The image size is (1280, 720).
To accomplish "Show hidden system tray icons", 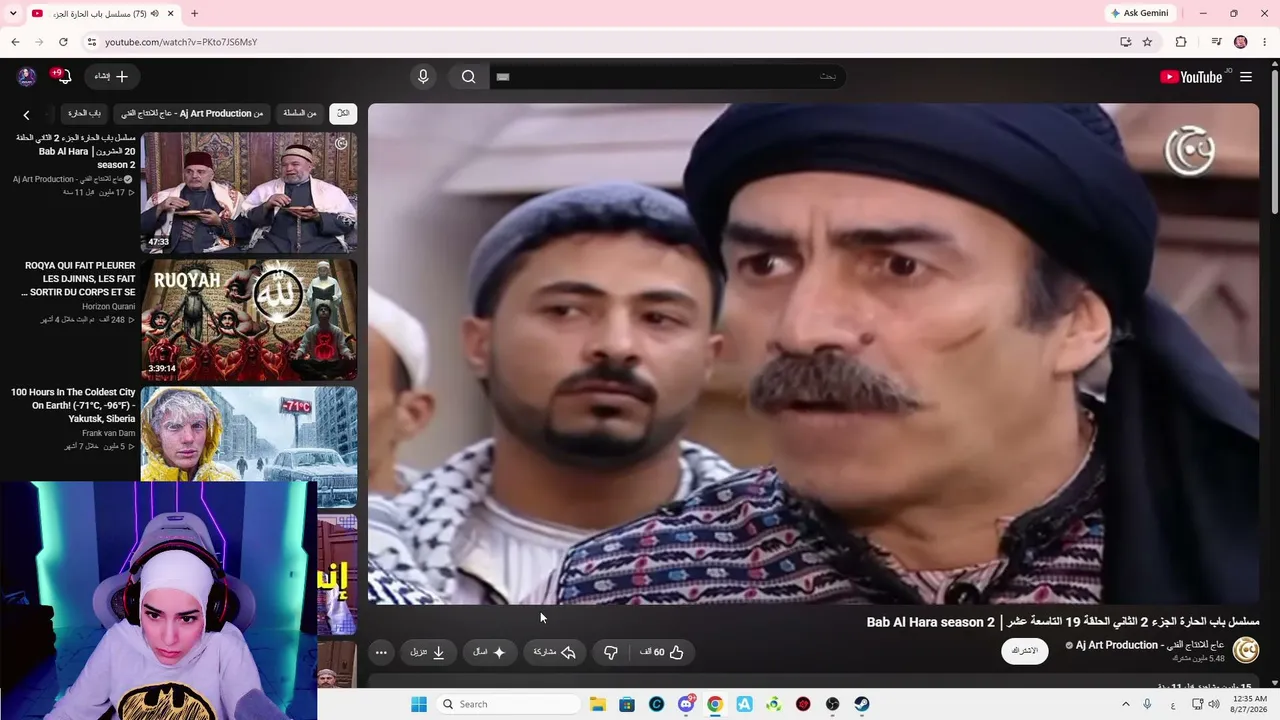I will pos(1125,704).
